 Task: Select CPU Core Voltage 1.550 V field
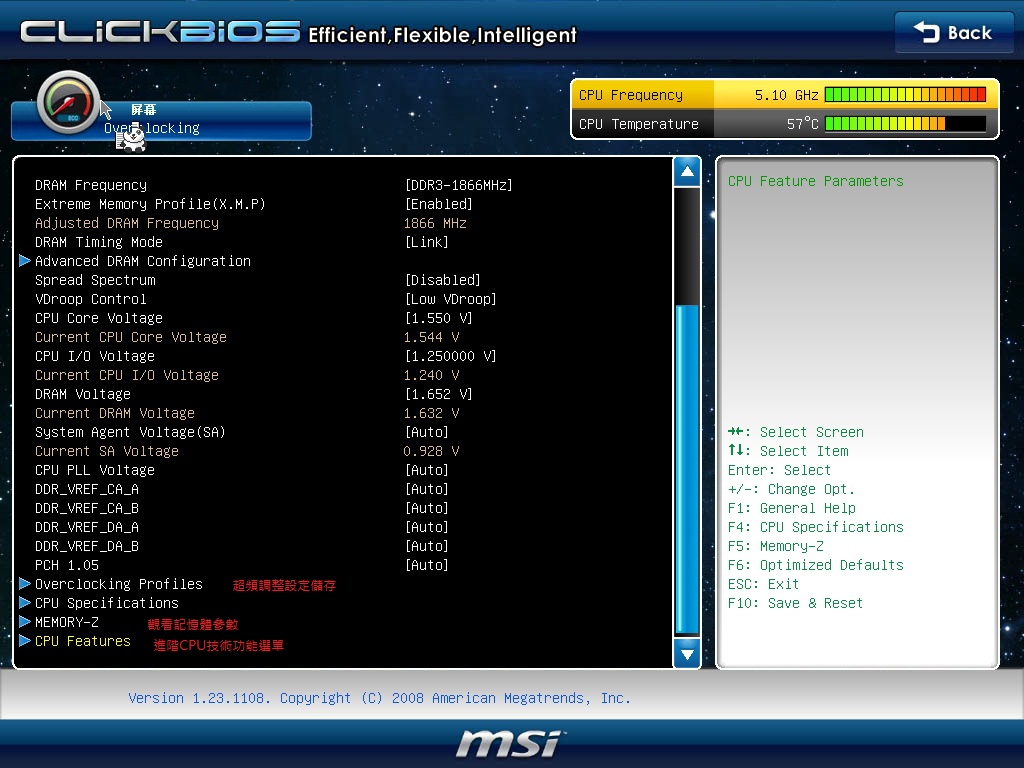[438, 318]
